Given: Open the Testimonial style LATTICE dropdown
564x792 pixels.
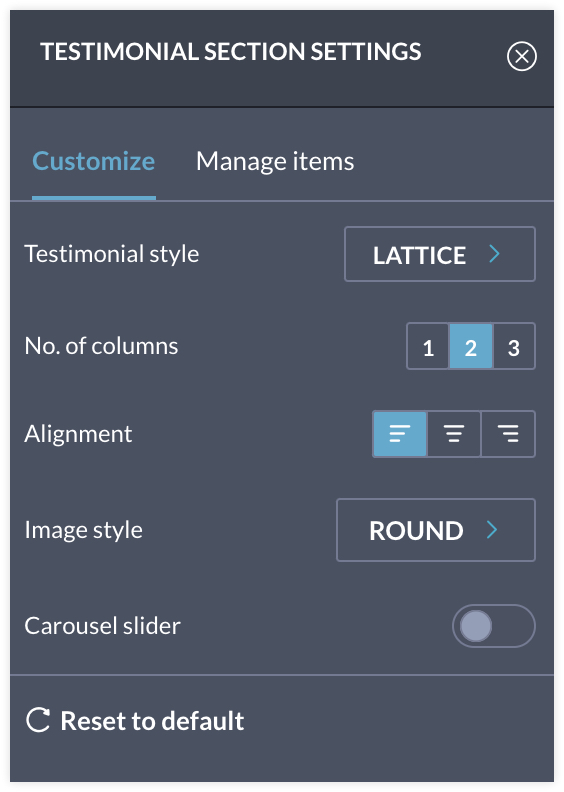Looking at the screenshot, I should (440, 254).
